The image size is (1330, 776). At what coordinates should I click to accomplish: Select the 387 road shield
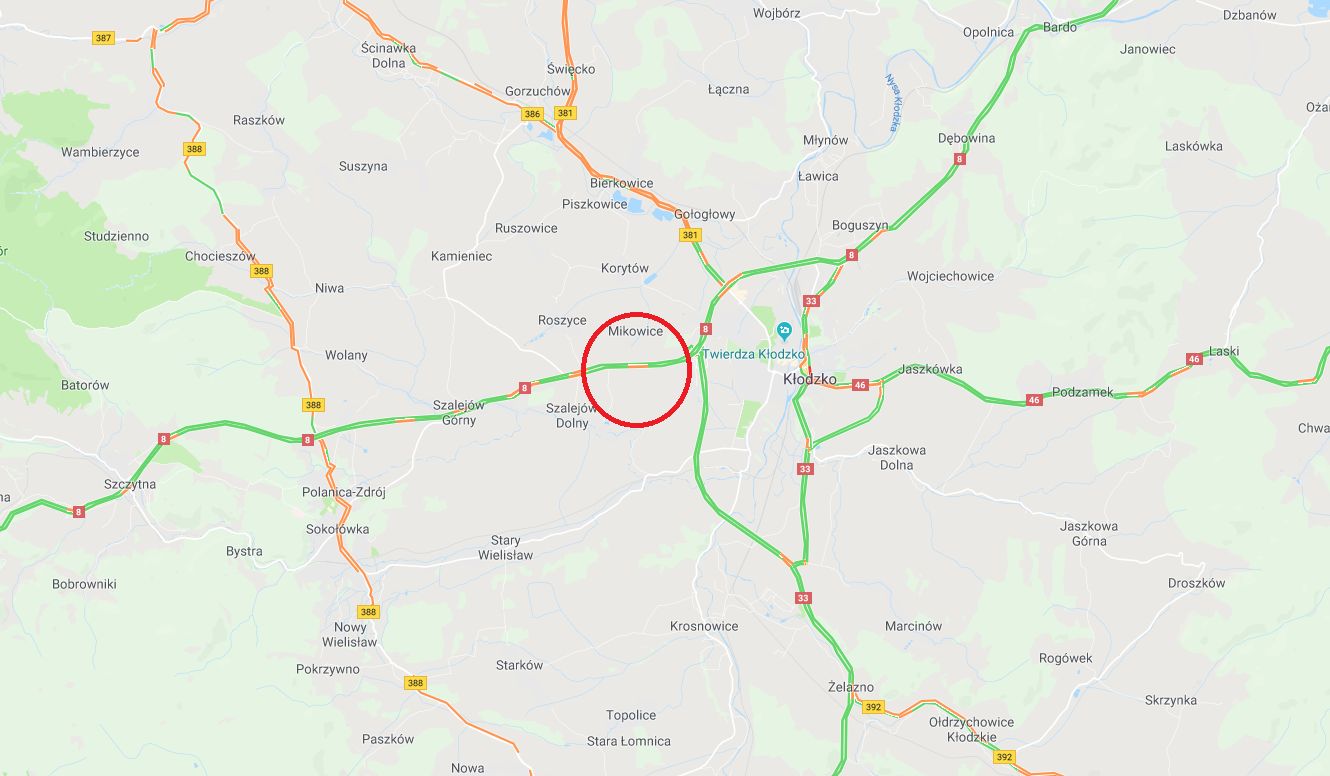tap(103, 38)
